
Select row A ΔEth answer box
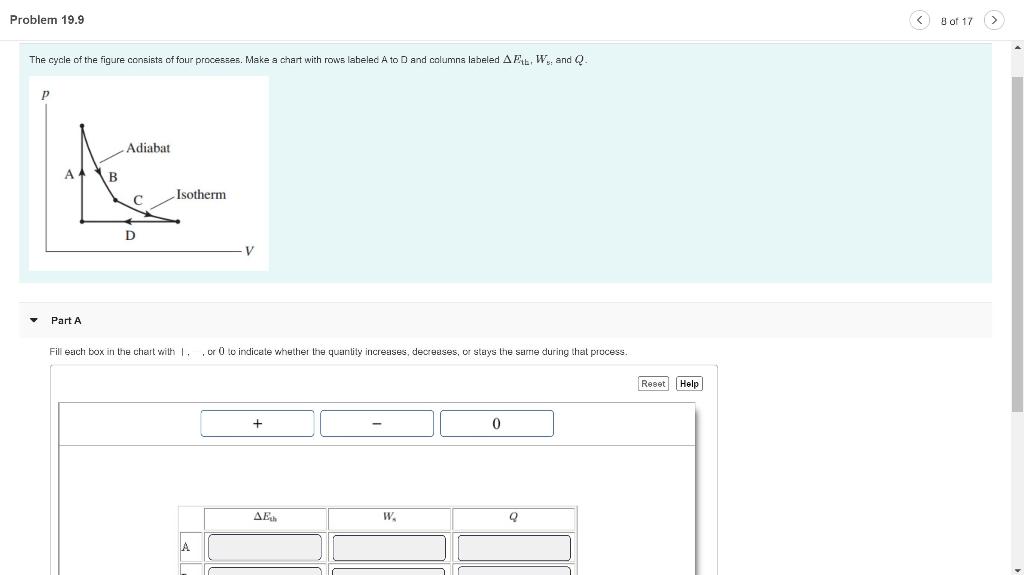(264, 547)
